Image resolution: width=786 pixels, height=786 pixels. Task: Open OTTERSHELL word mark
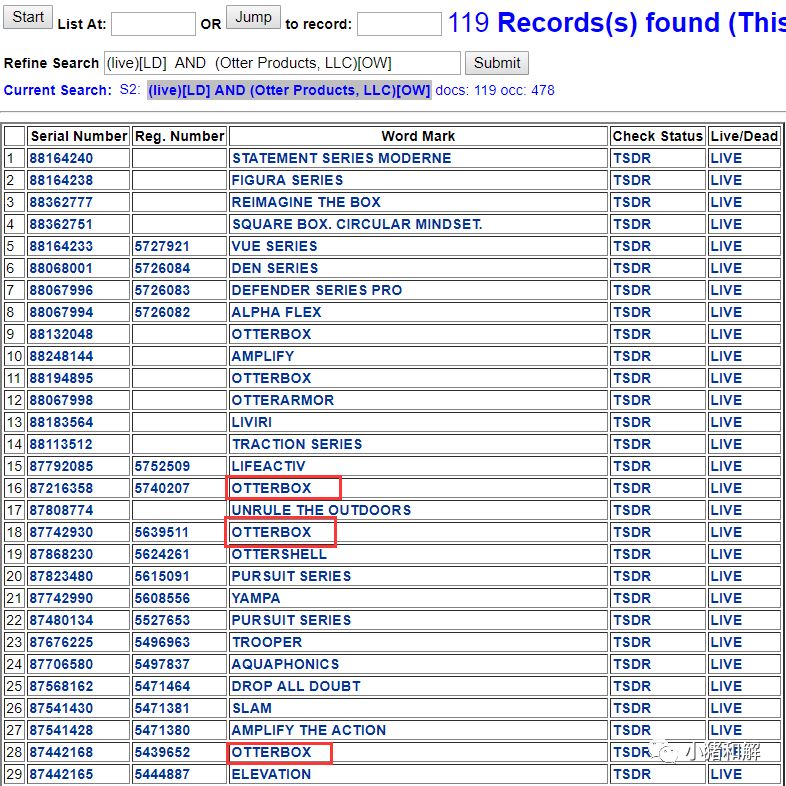(279, 554)
